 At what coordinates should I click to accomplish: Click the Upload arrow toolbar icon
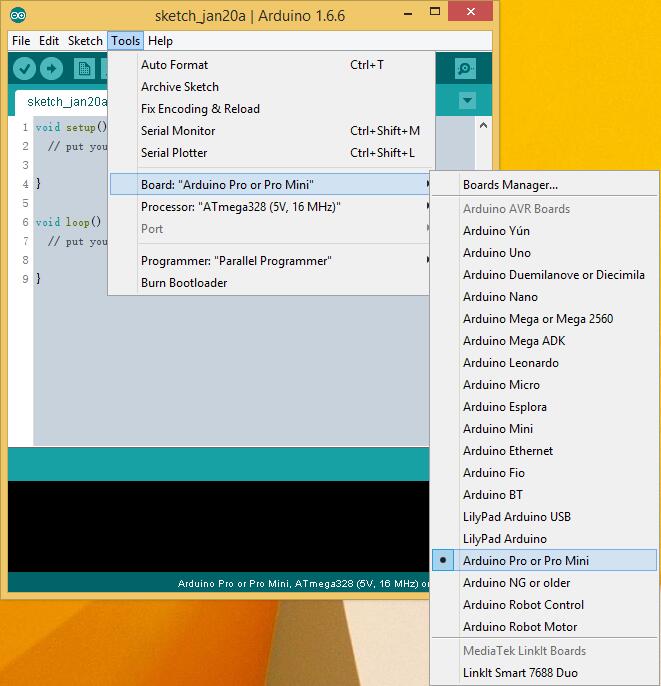tap(52, 69)
